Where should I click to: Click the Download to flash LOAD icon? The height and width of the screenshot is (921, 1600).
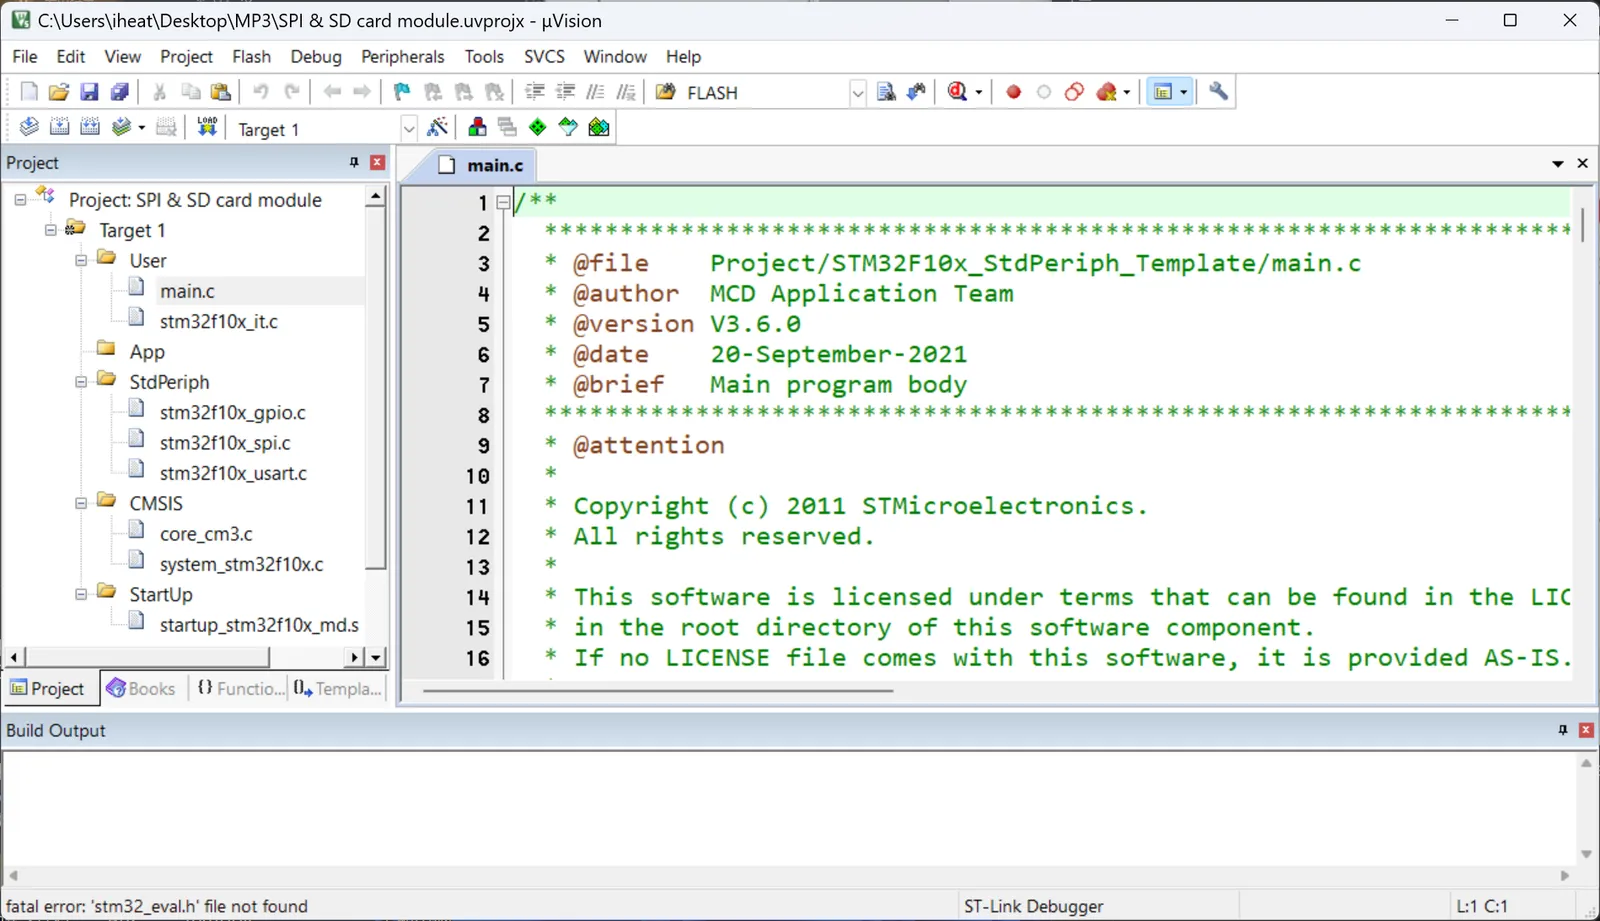click(x=207, y=127)
